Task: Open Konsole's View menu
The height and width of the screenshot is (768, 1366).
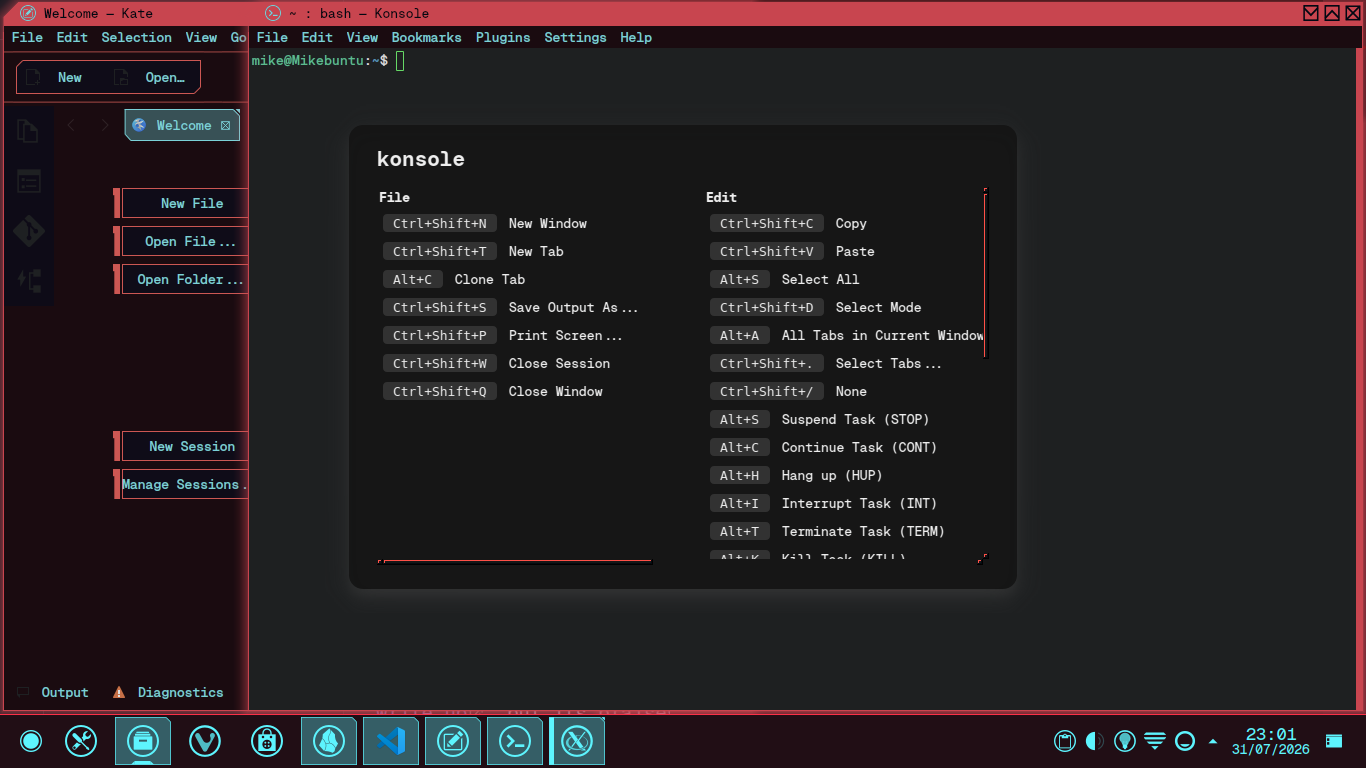Action: 362,37
